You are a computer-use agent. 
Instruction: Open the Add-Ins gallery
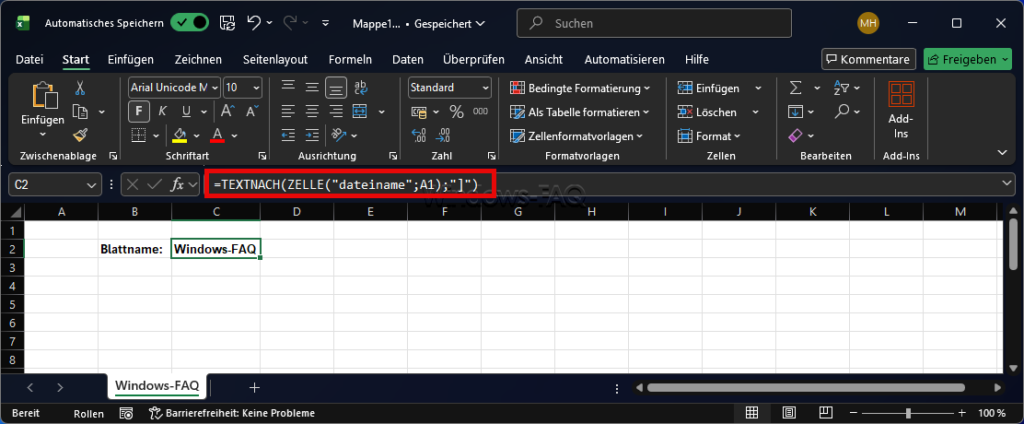[901, 112]
